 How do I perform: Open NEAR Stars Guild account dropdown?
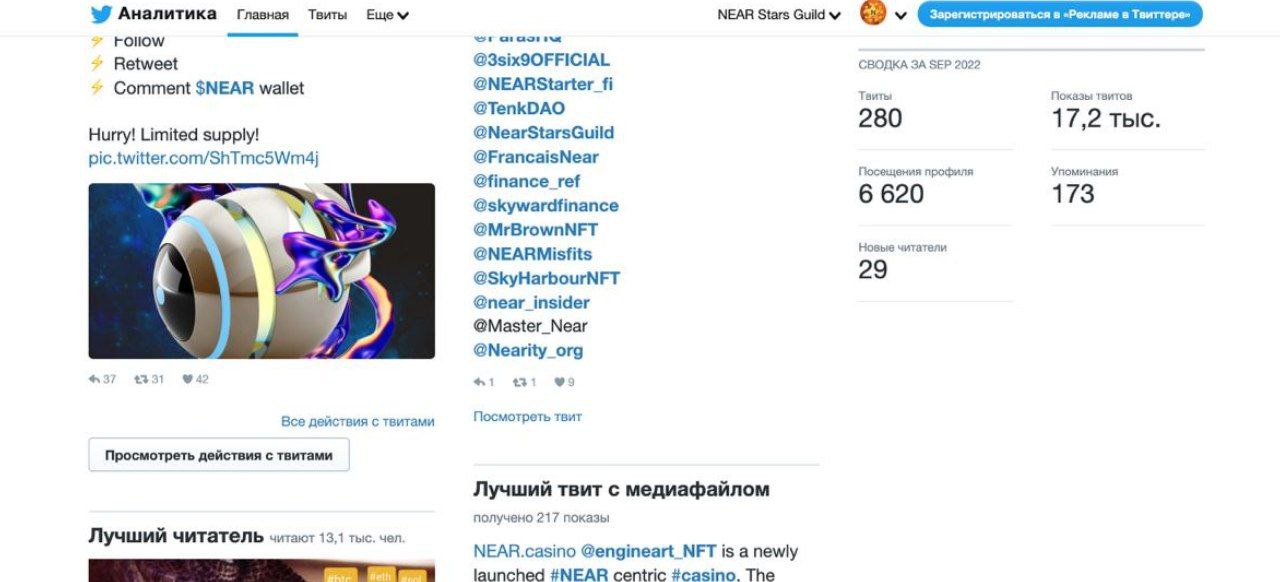[779, 15]
